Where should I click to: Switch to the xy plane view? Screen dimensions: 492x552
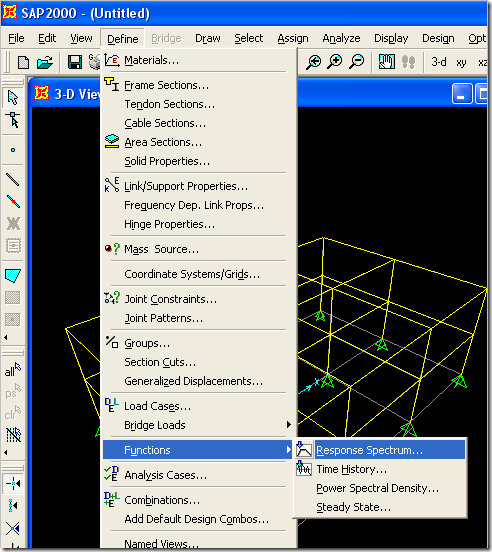tap(461, 63)
